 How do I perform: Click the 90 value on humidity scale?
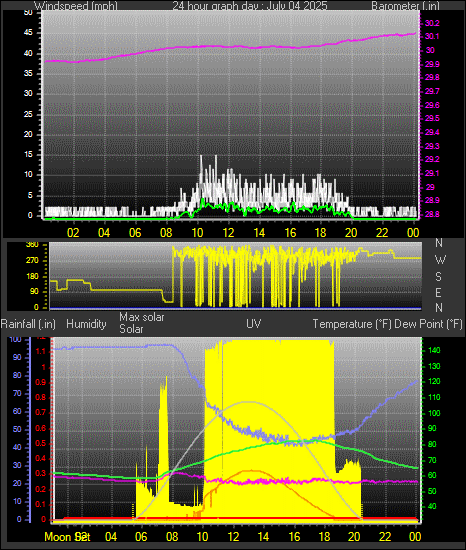[x=17, y=357]
